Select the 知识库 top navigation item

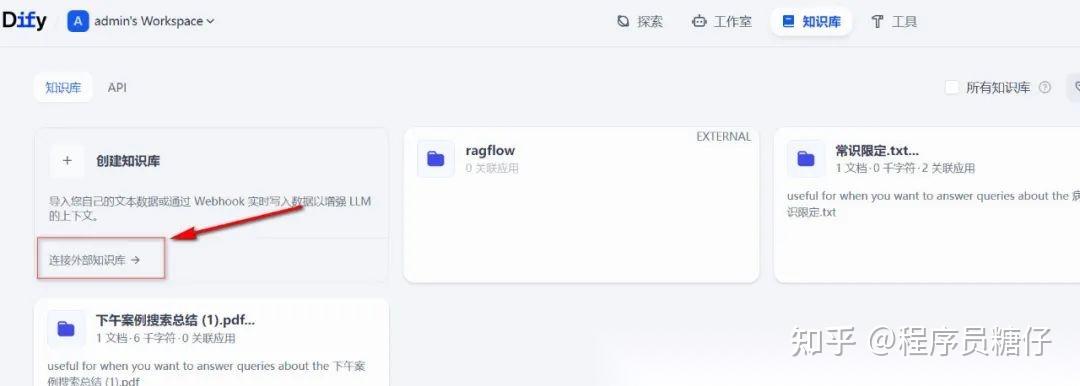pos(811,21)
